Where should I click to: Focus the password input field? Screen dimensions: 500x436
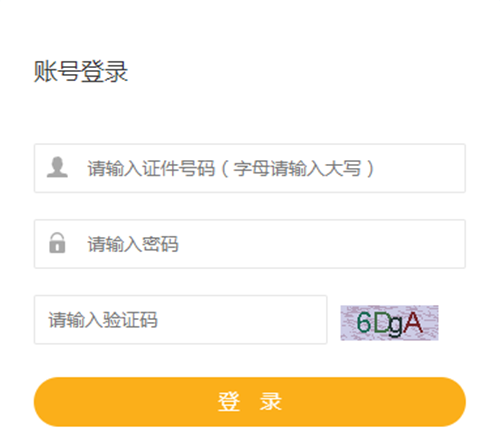pos(250,244)
